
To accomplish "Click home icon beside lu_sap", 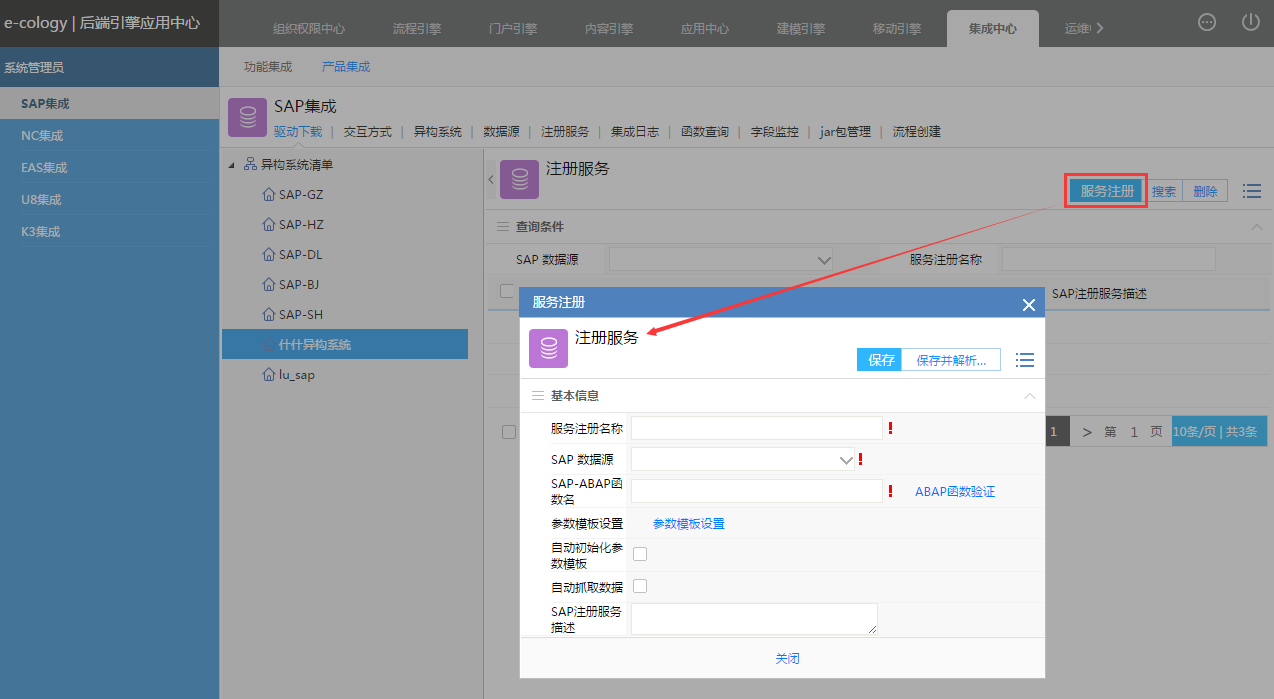I will coord(268,375).
